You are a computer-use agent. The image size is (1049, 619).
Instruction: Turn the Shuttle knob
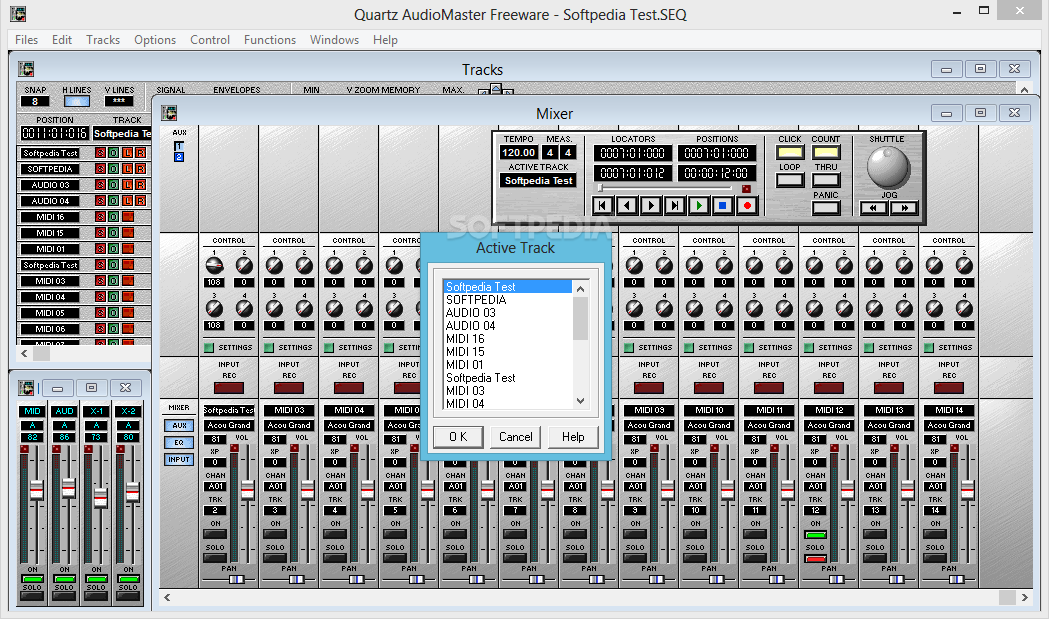(888, 167)
